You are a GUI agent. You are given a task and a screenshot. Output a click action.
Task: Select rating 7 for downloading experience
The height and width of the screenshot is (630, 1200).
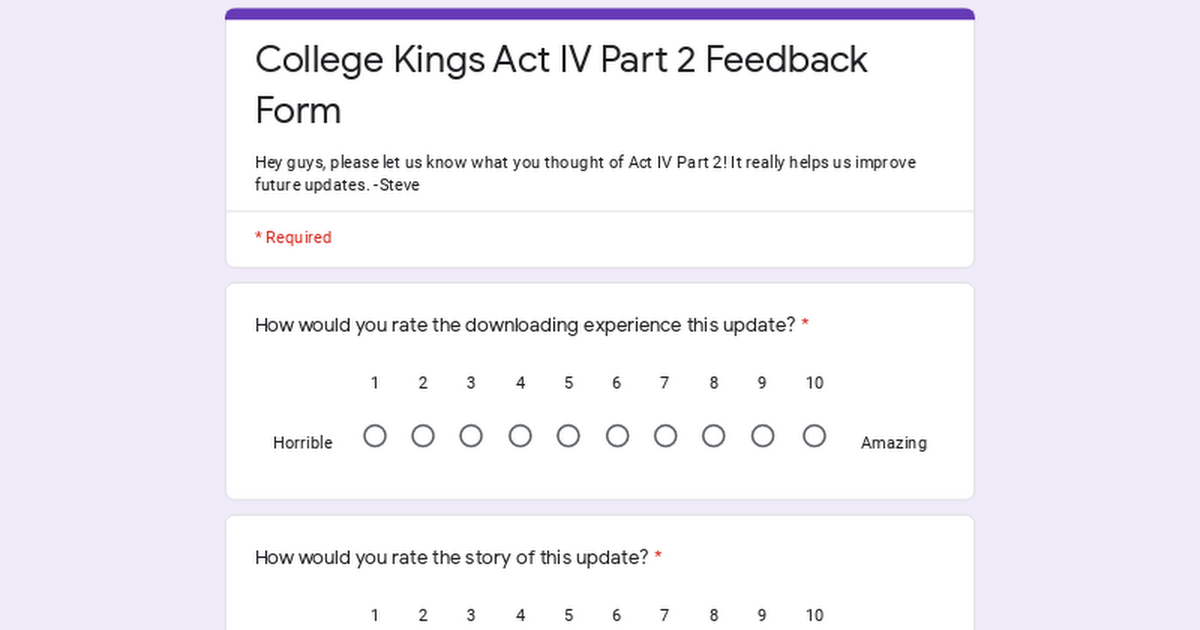point(665,436)
